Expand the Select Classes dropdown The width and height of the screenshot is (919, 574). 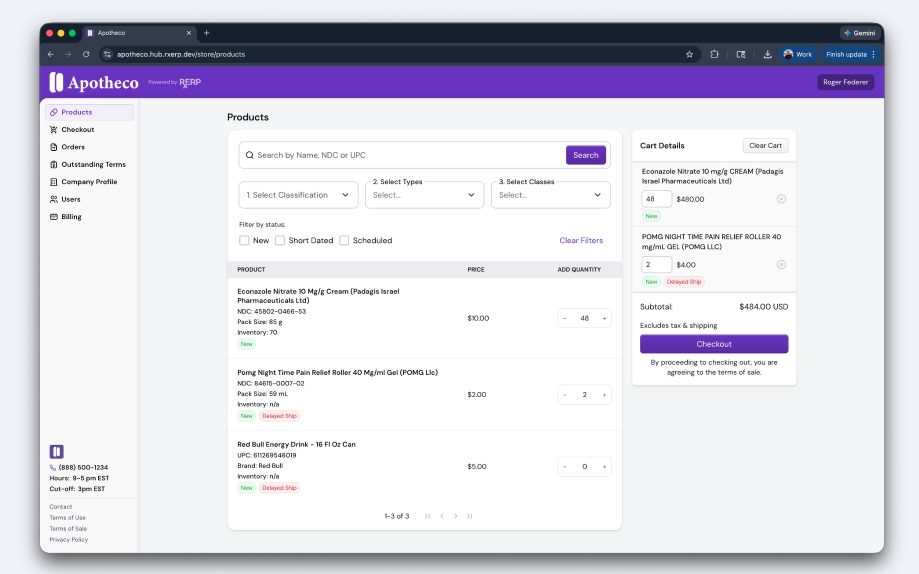point(550,195)
